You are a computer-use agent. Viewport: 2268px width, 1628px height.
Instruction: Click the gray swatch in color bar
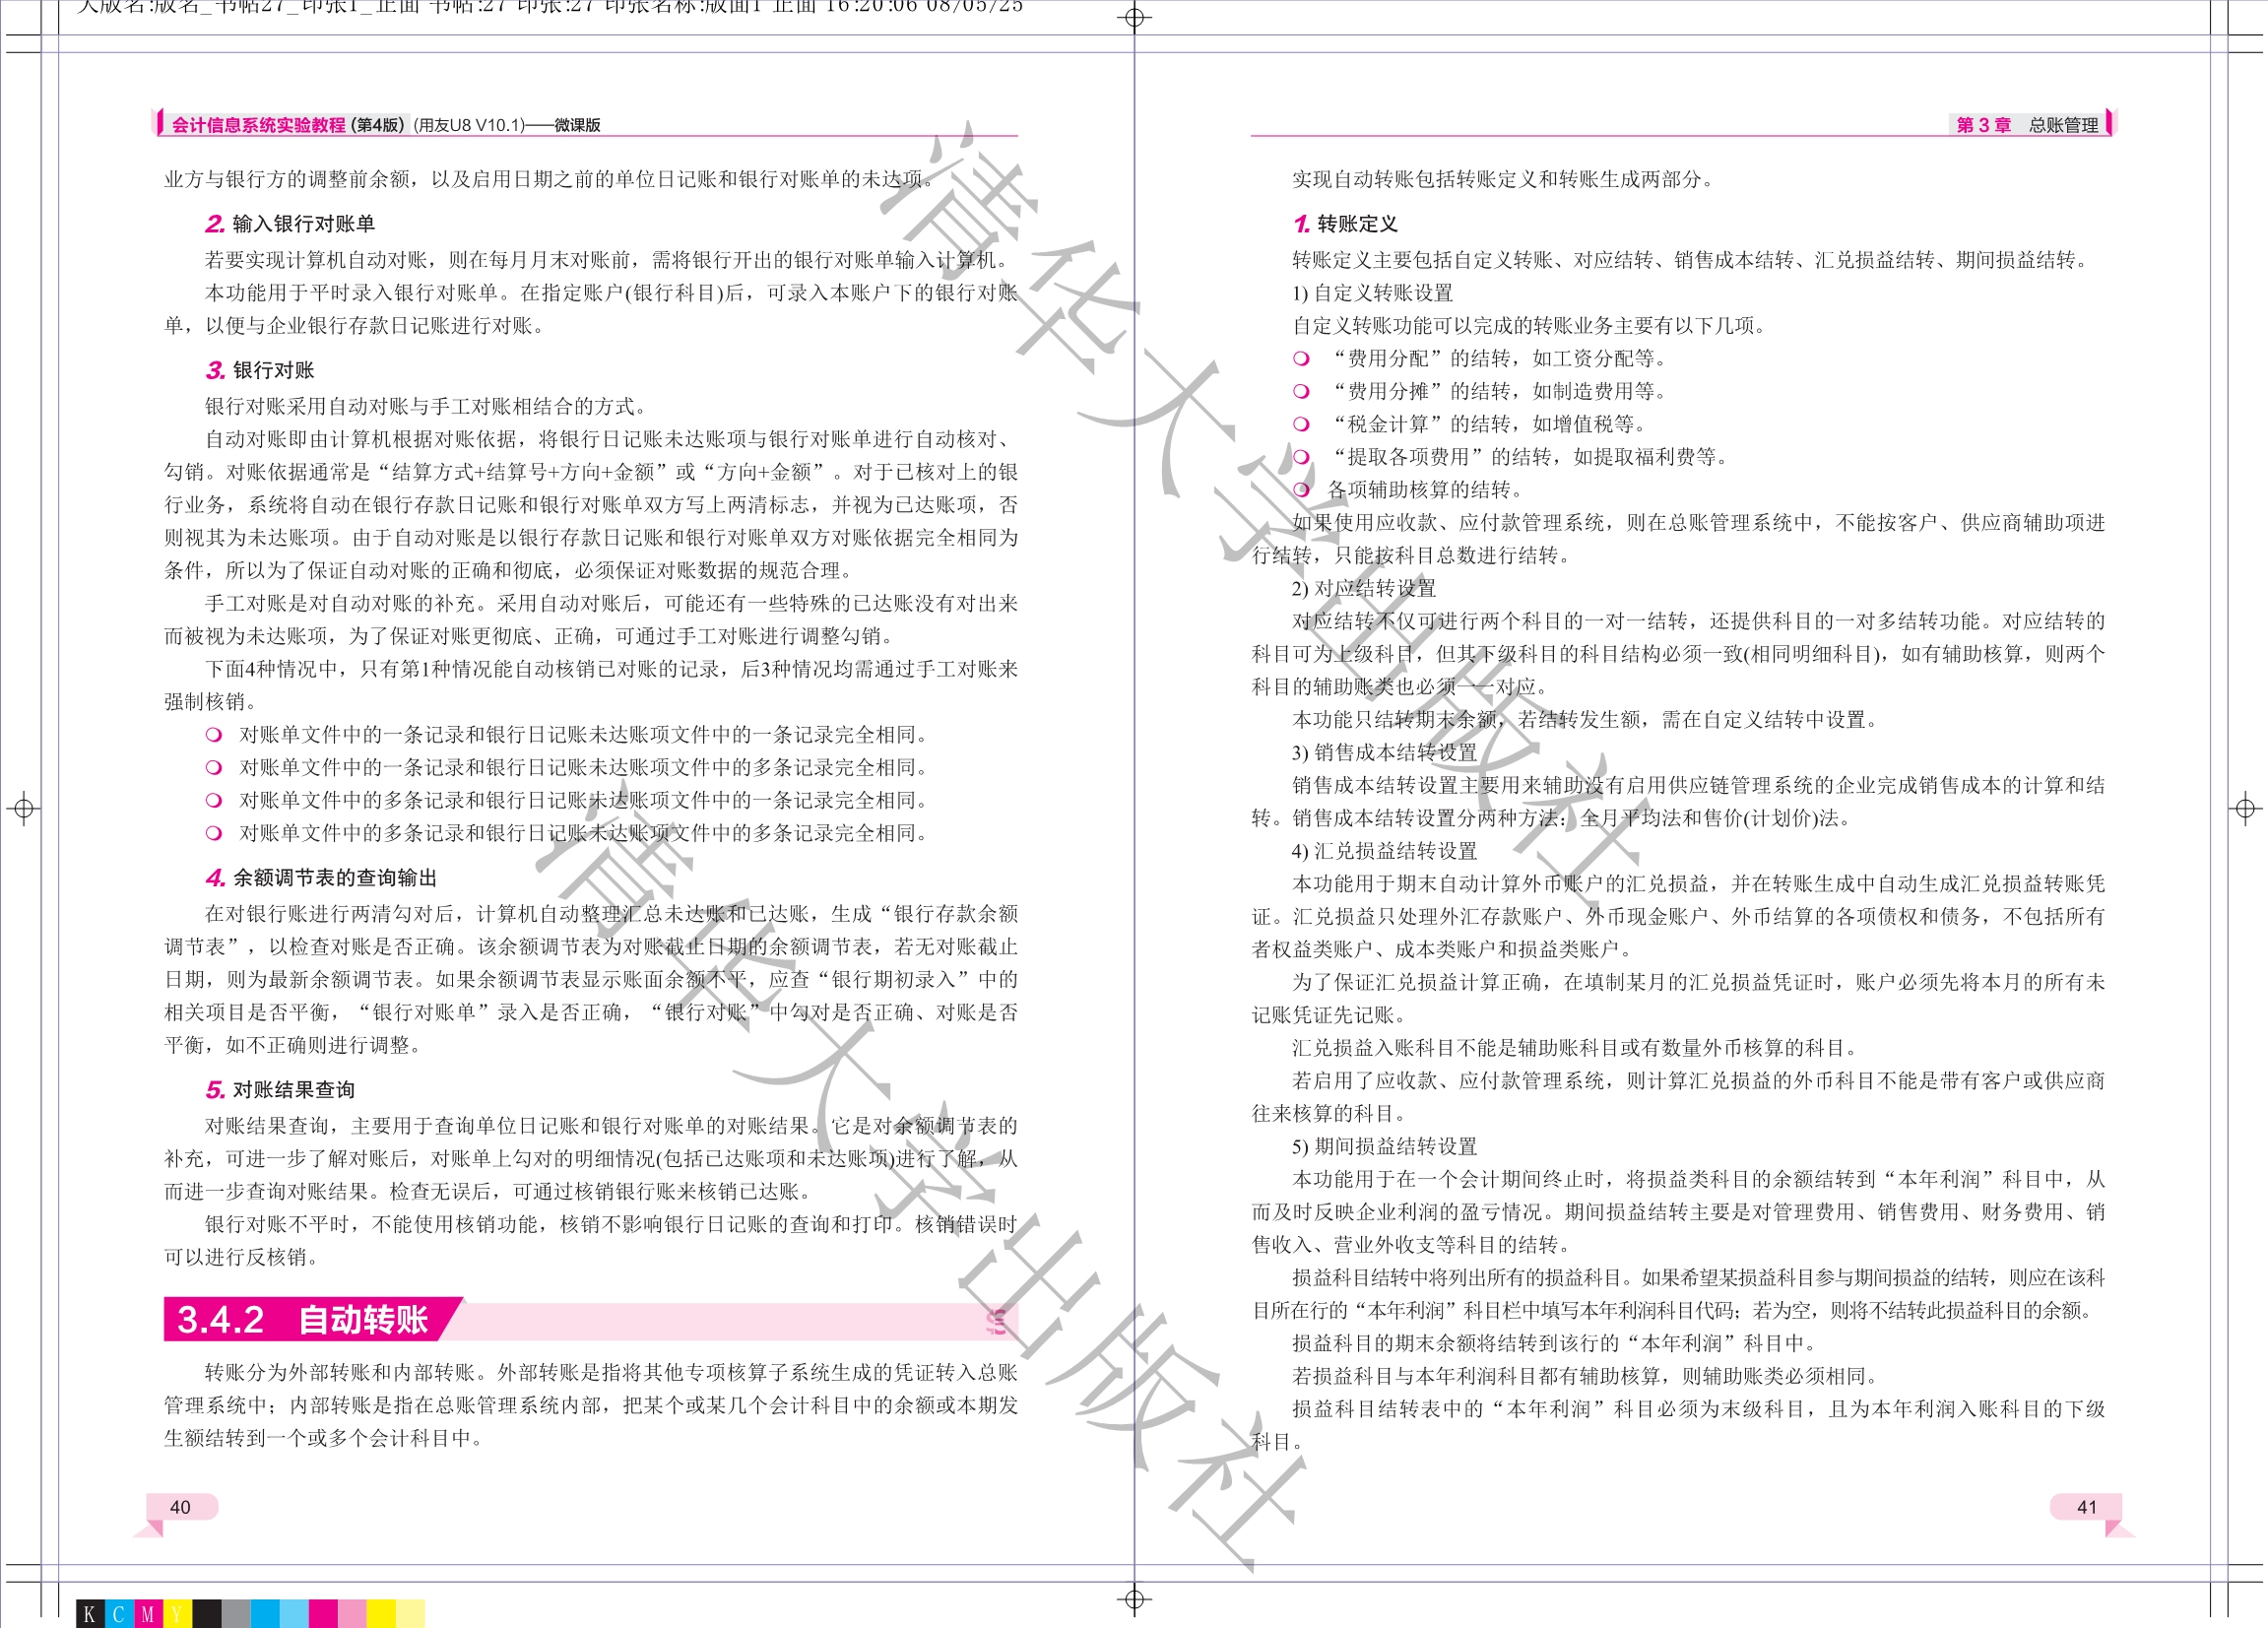tap(235, 1613)
